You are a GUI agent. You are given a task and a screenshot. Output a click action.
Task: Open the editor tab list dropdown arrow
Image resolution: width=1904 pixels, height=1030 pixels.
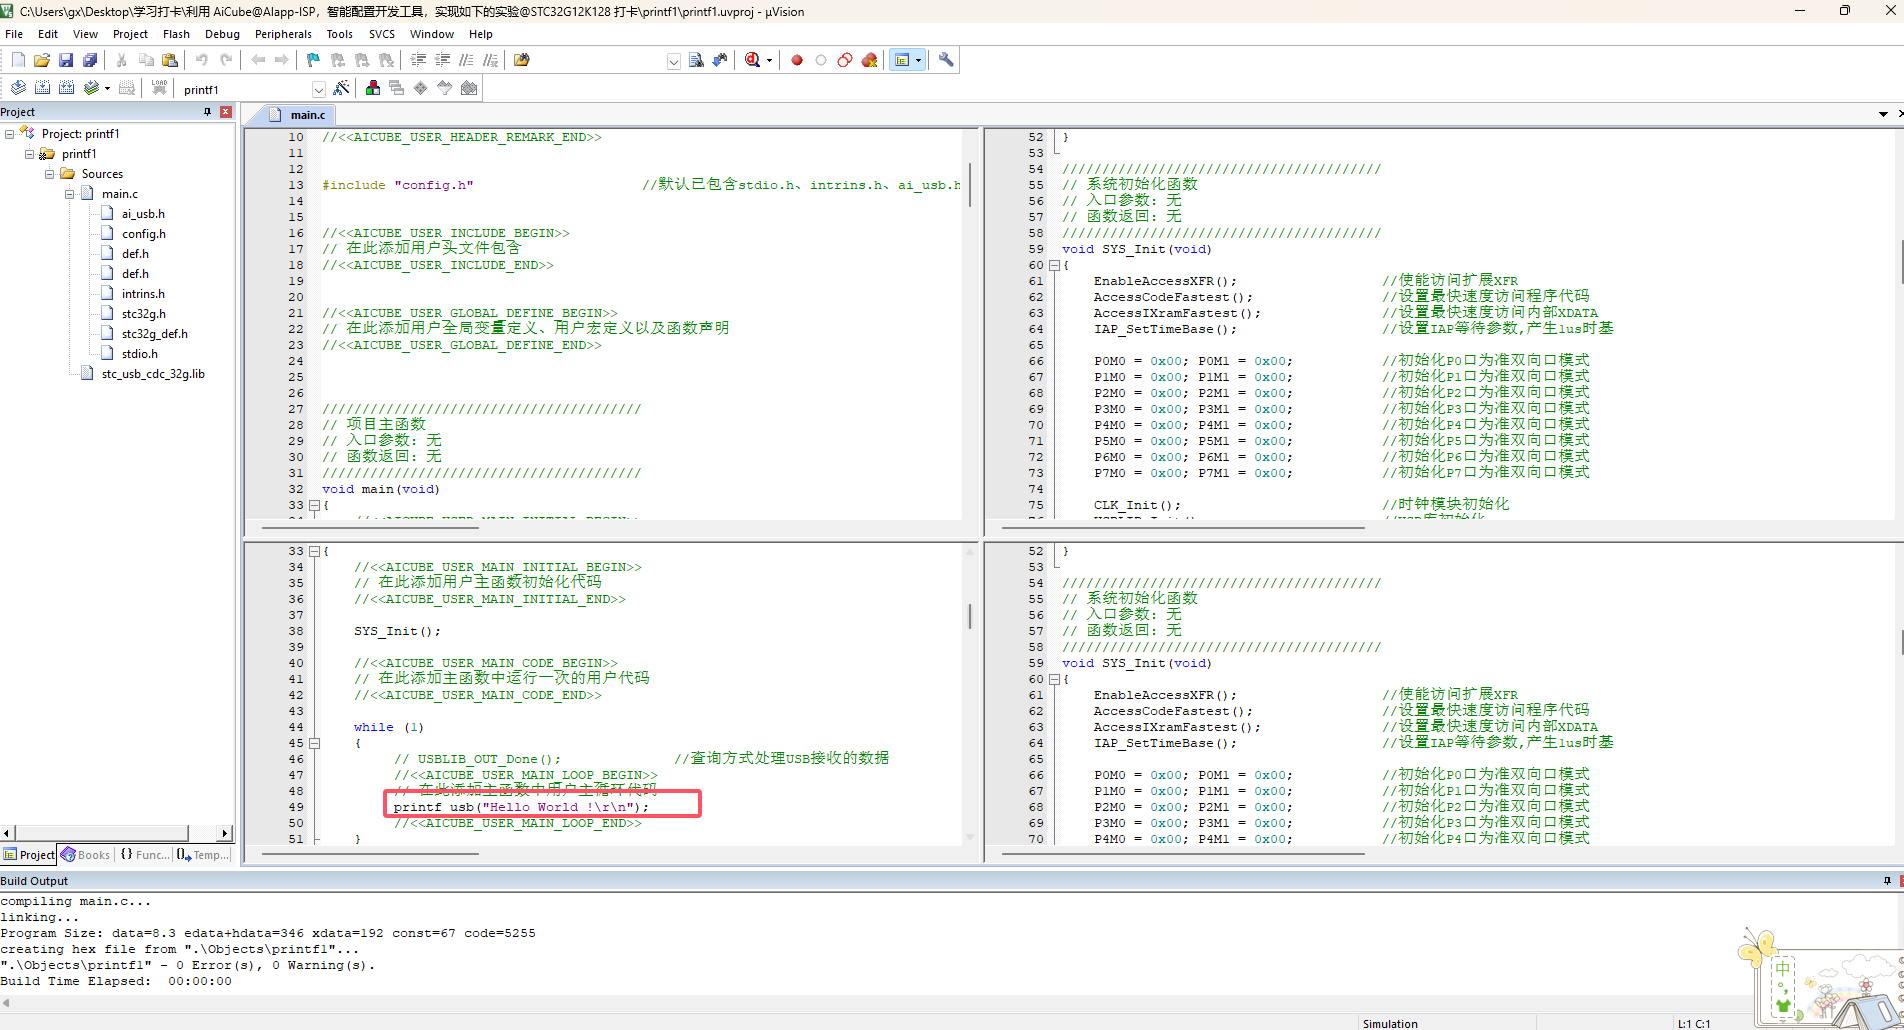1883,114
